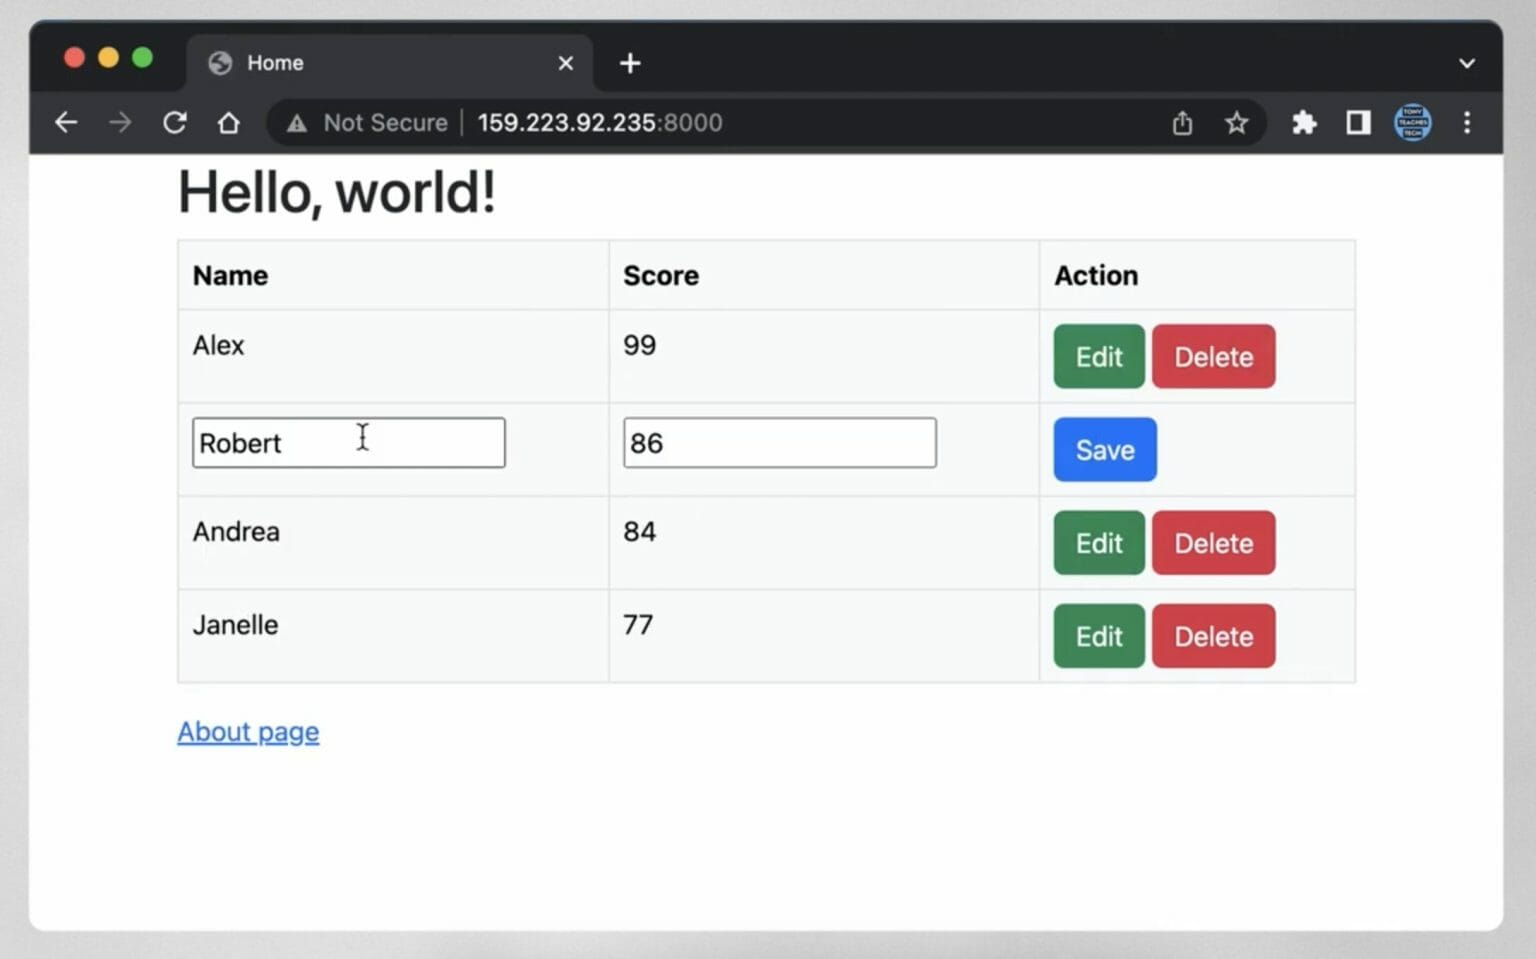Delete the Alex row
This screenshot has width=1536, height=959.
1213,356
